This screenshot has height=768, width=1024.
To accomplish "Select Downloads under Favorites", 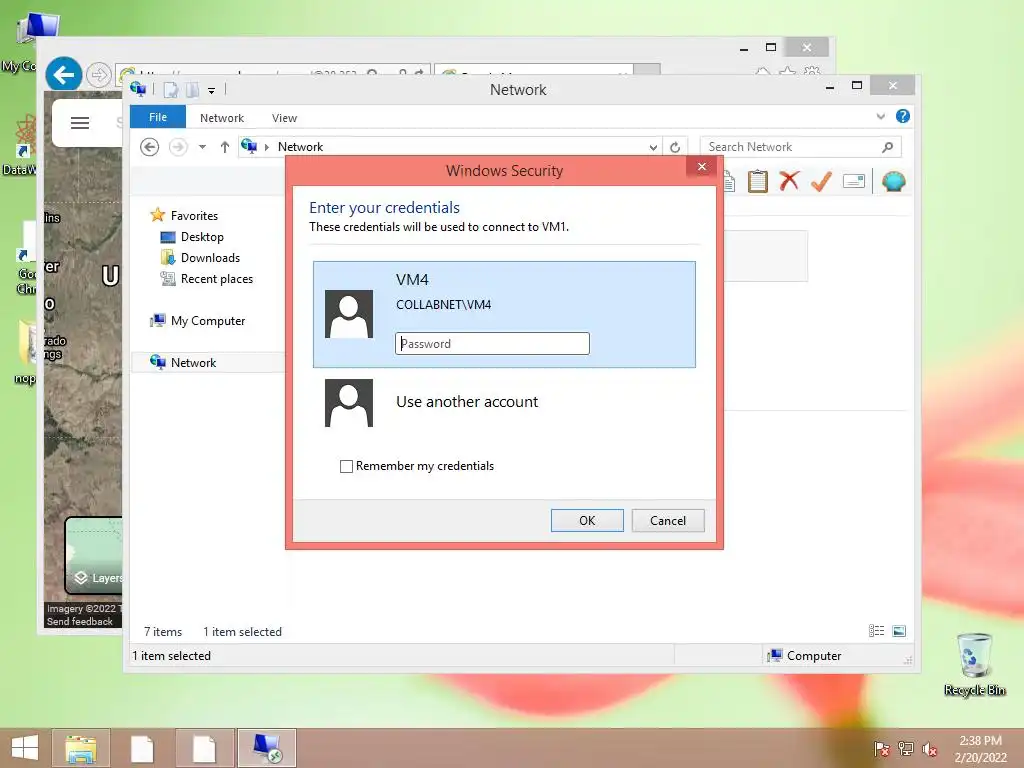I will (x=210, y=258).
